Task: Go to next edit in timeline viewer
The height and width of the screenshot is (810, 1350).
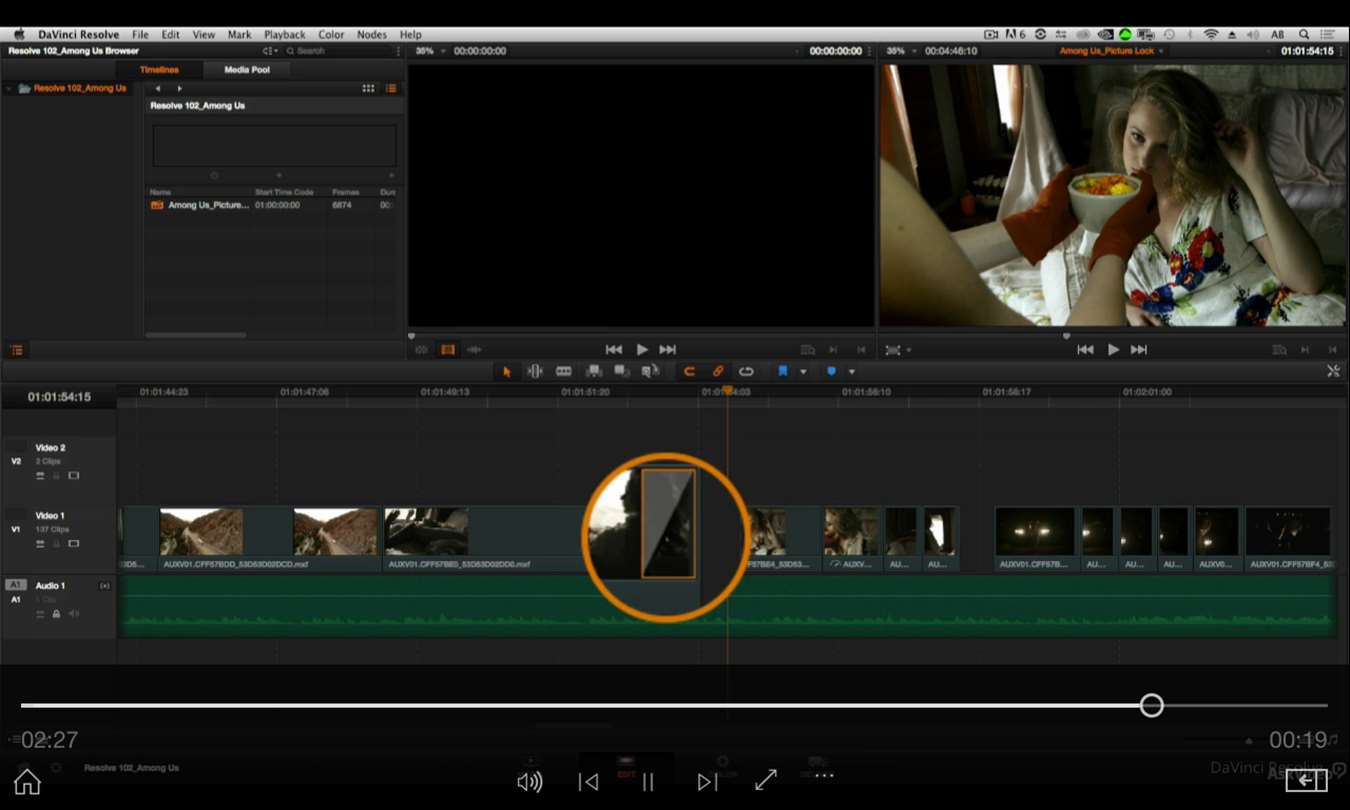Action: (1139, 349)
